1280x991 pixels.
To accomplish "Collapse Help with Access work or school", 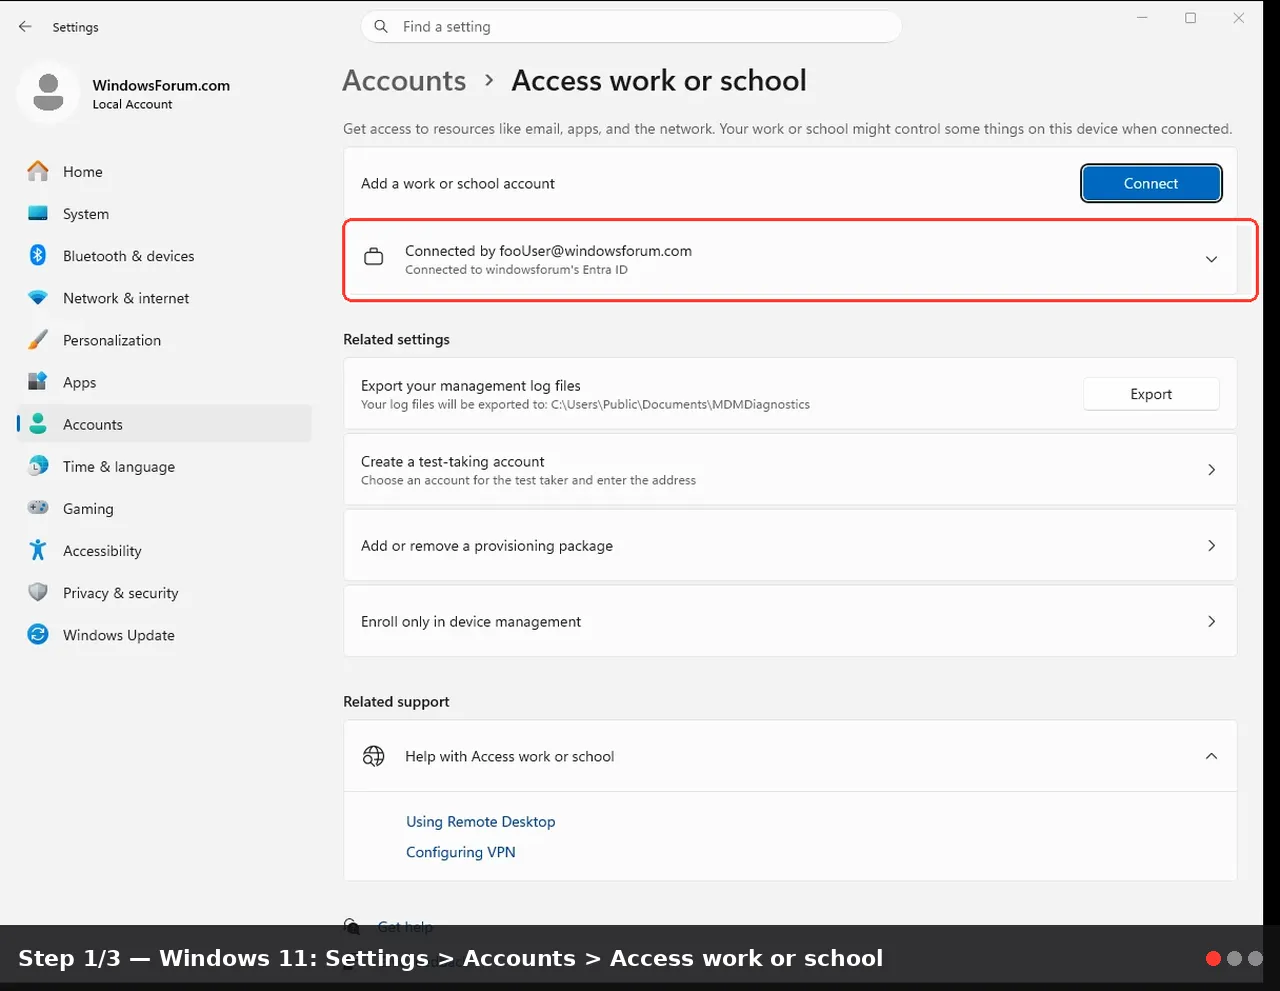I will point(1211,756).
